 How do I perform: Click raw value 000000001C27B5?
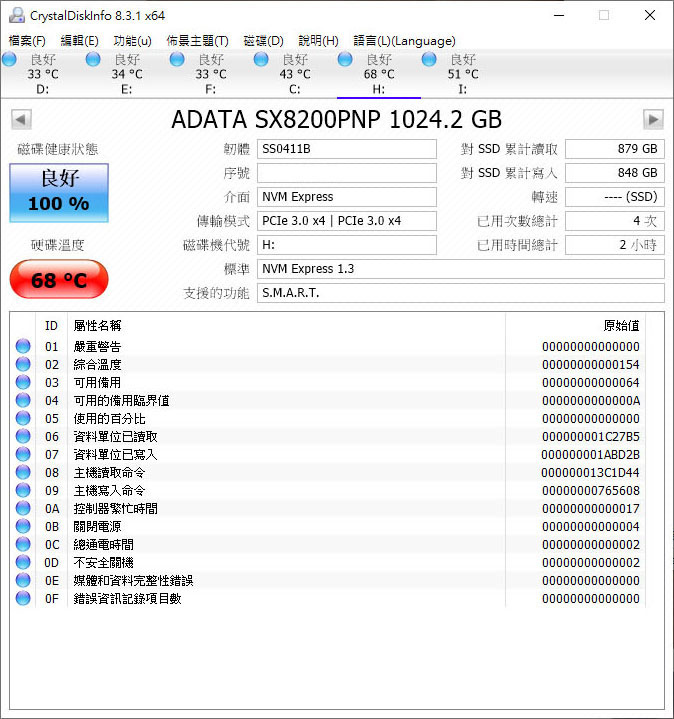[x=591, y=437]
